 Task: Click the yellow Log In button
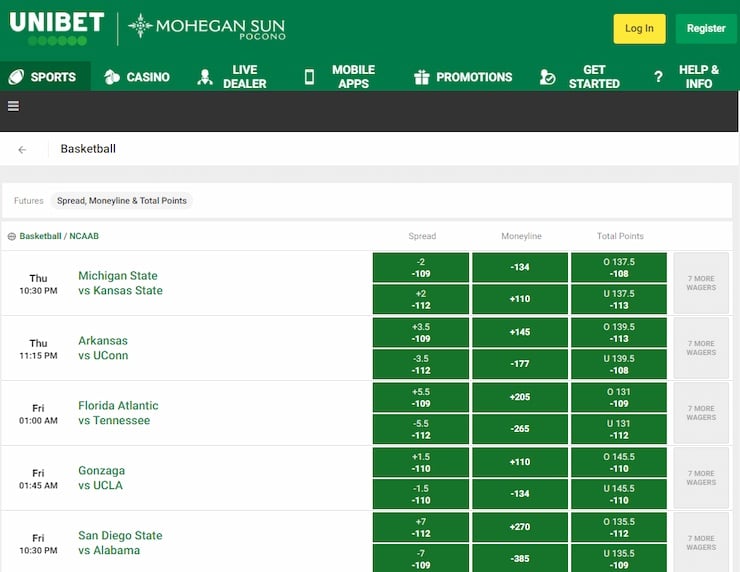(x=639, y=29)
